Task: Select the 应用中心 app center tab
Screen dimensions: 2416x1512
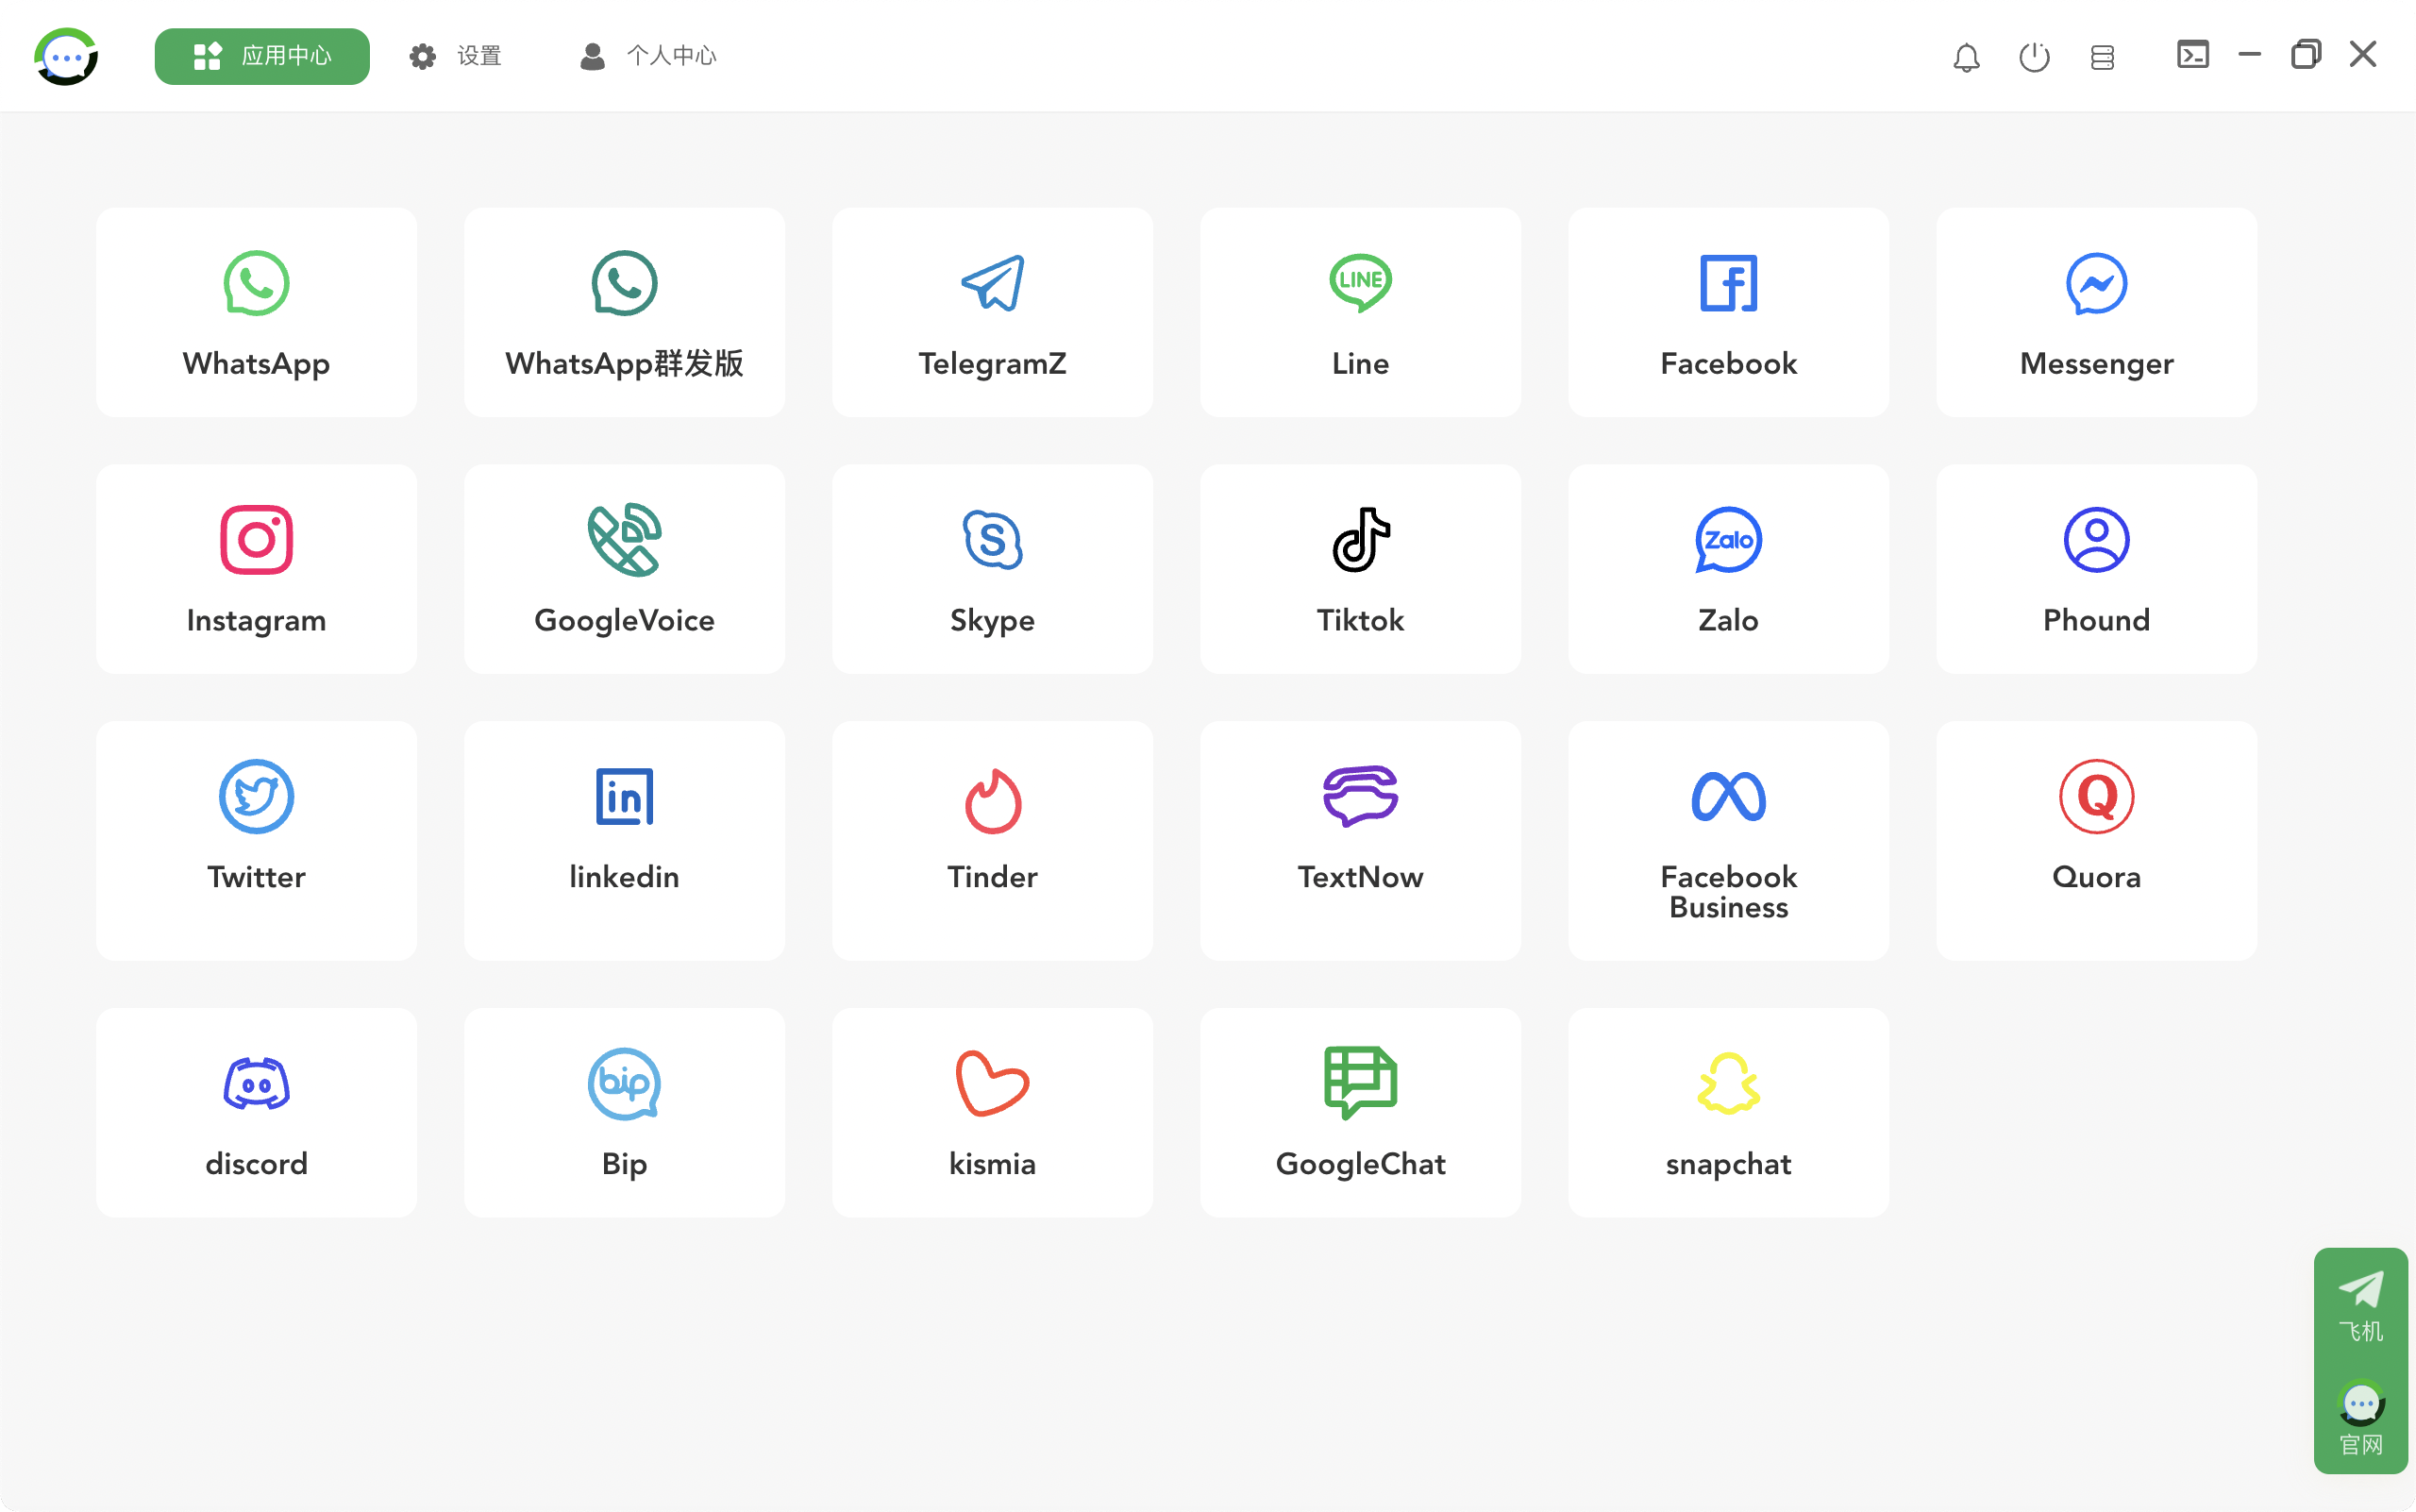Action: pyautogui.click(x=262, y=56)
